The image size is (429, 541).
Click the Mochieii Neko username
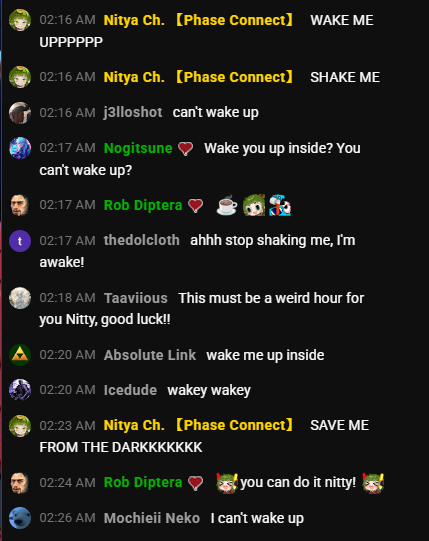[x=152, y=518]
